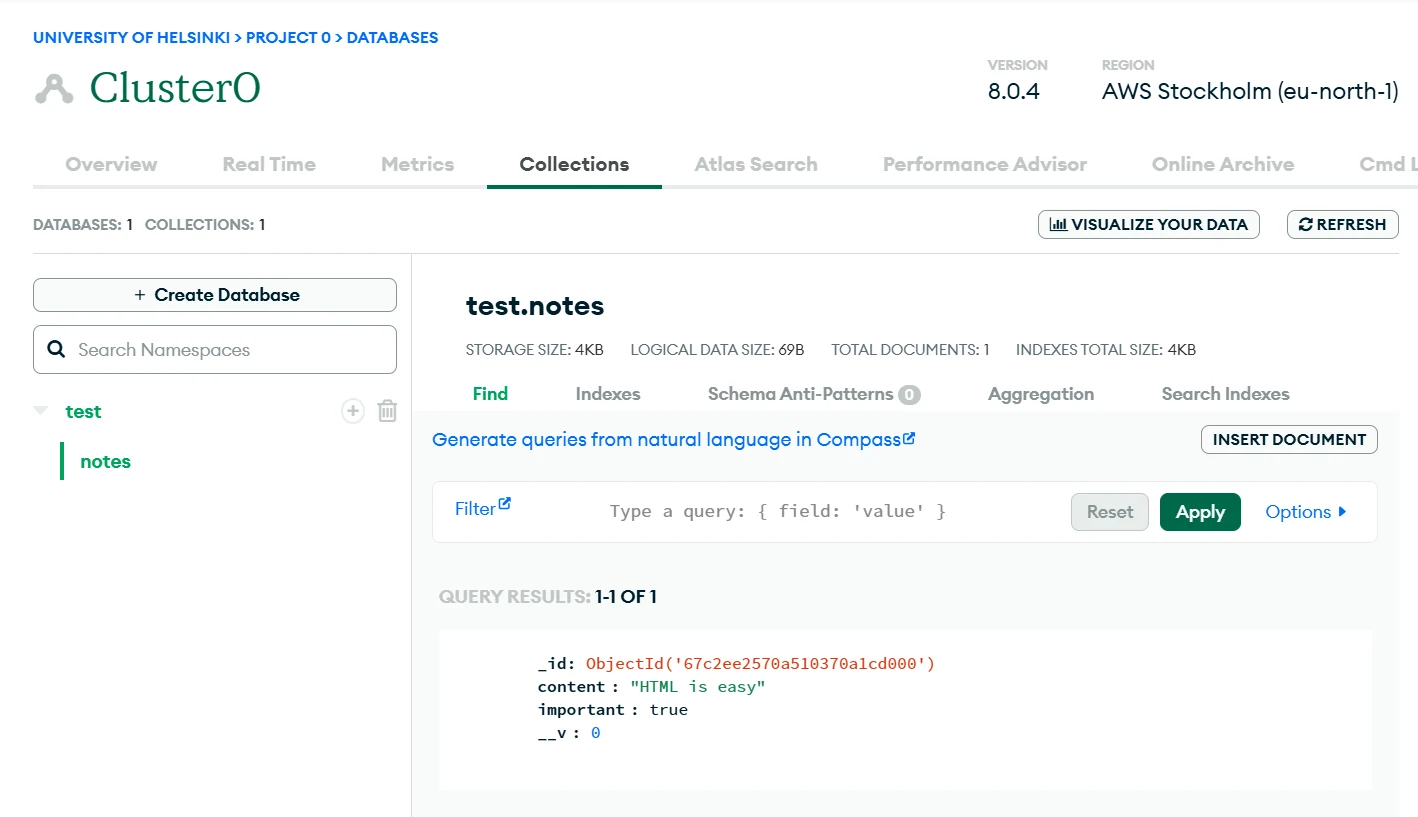Click the STORAGE SIZE: 4KB stat
The image size is (1418, 817).
(x=534, y=350)
